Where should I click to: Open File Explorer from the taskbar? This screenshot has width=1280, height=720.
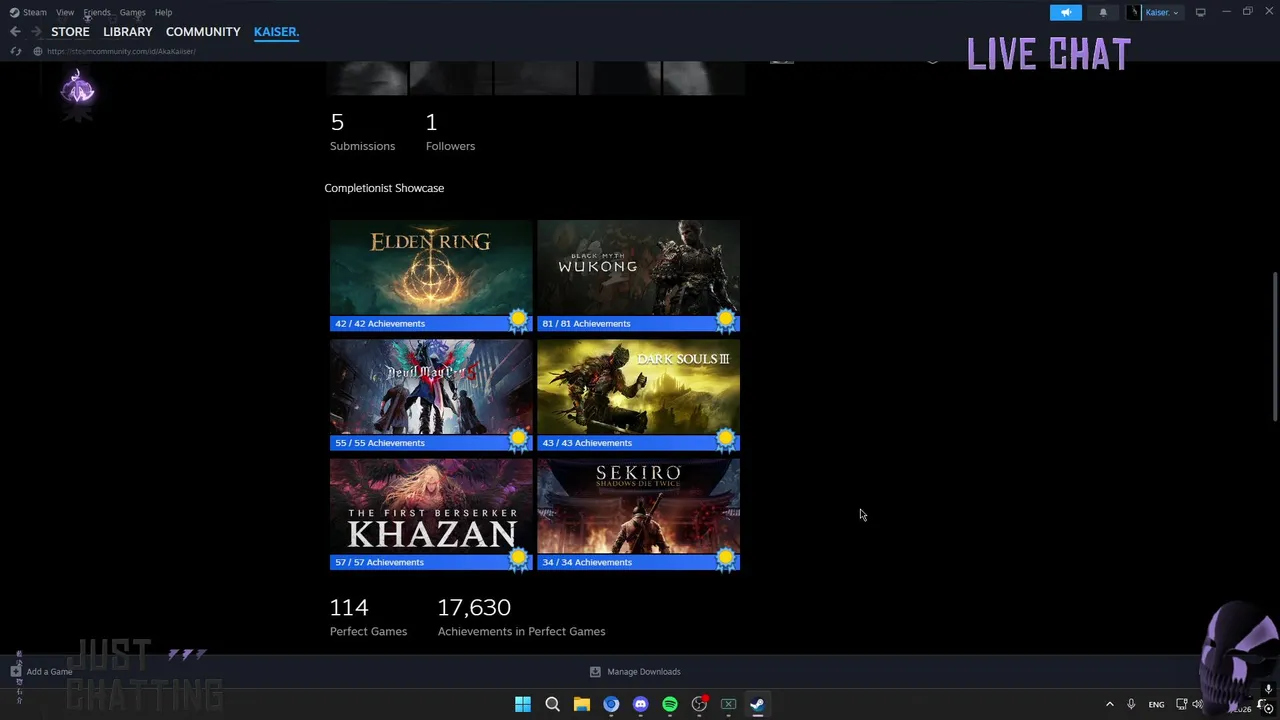click(582, 704)
